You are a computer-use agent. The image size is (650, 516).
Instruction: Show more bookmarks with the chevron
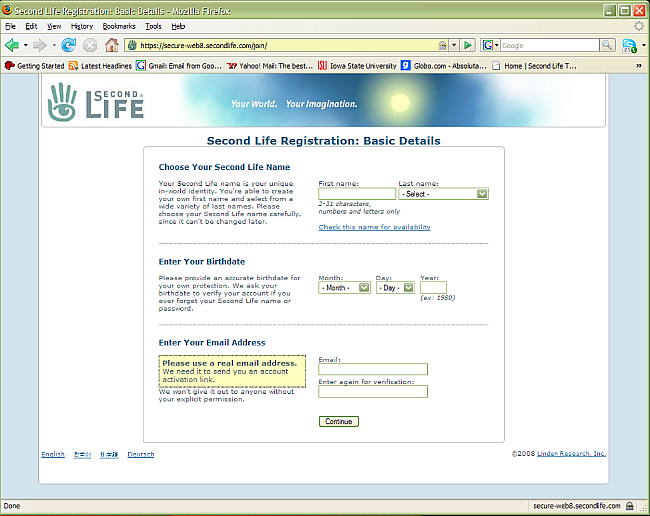[639, 65]
